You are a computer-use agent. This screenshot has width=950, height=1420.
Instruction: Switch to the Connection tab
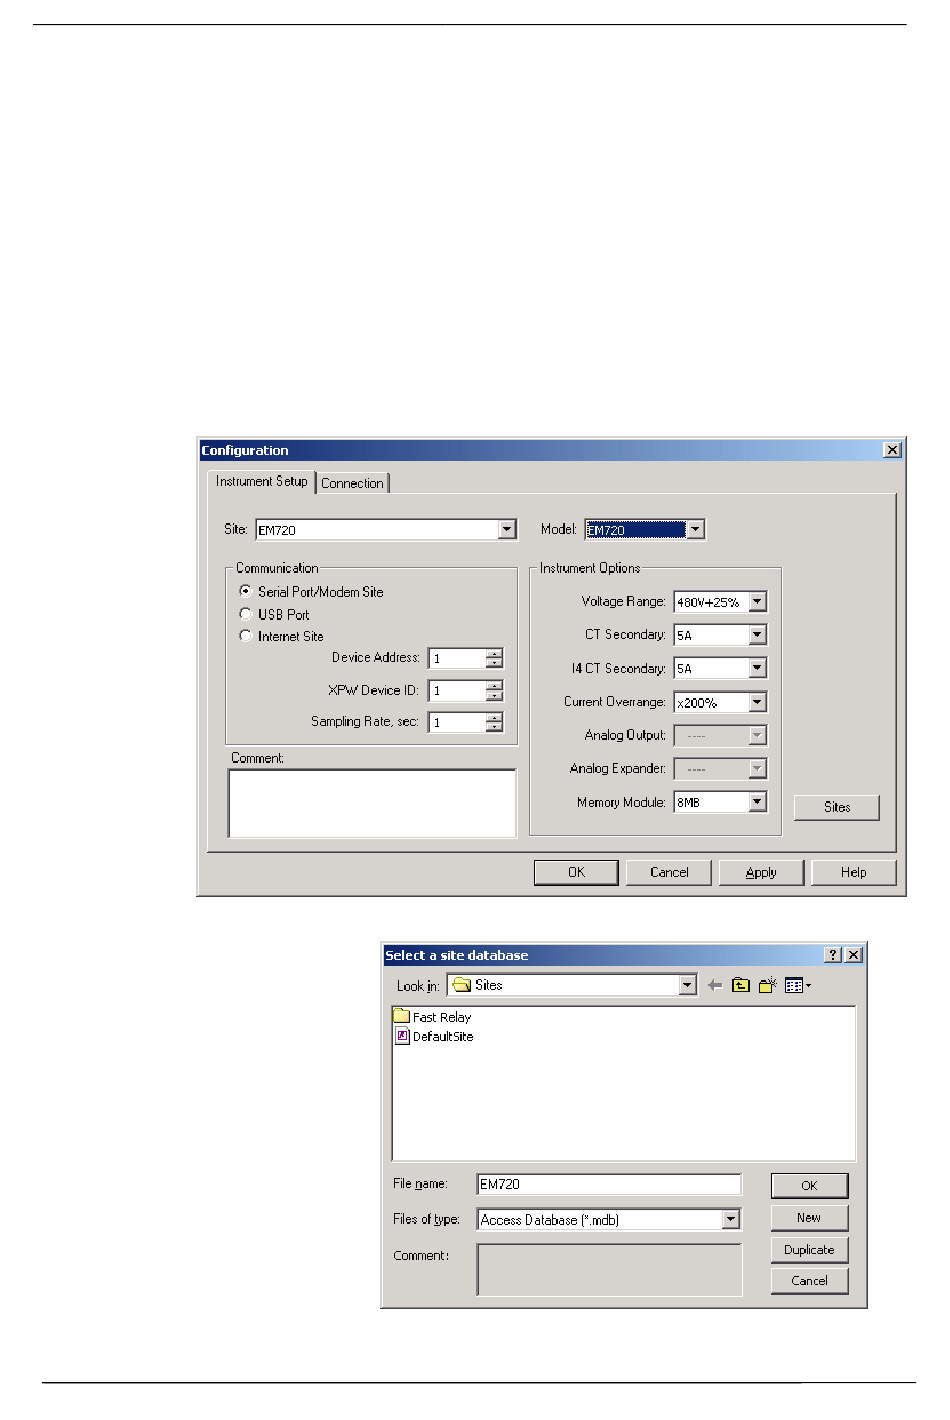click(x=352, y=483)
